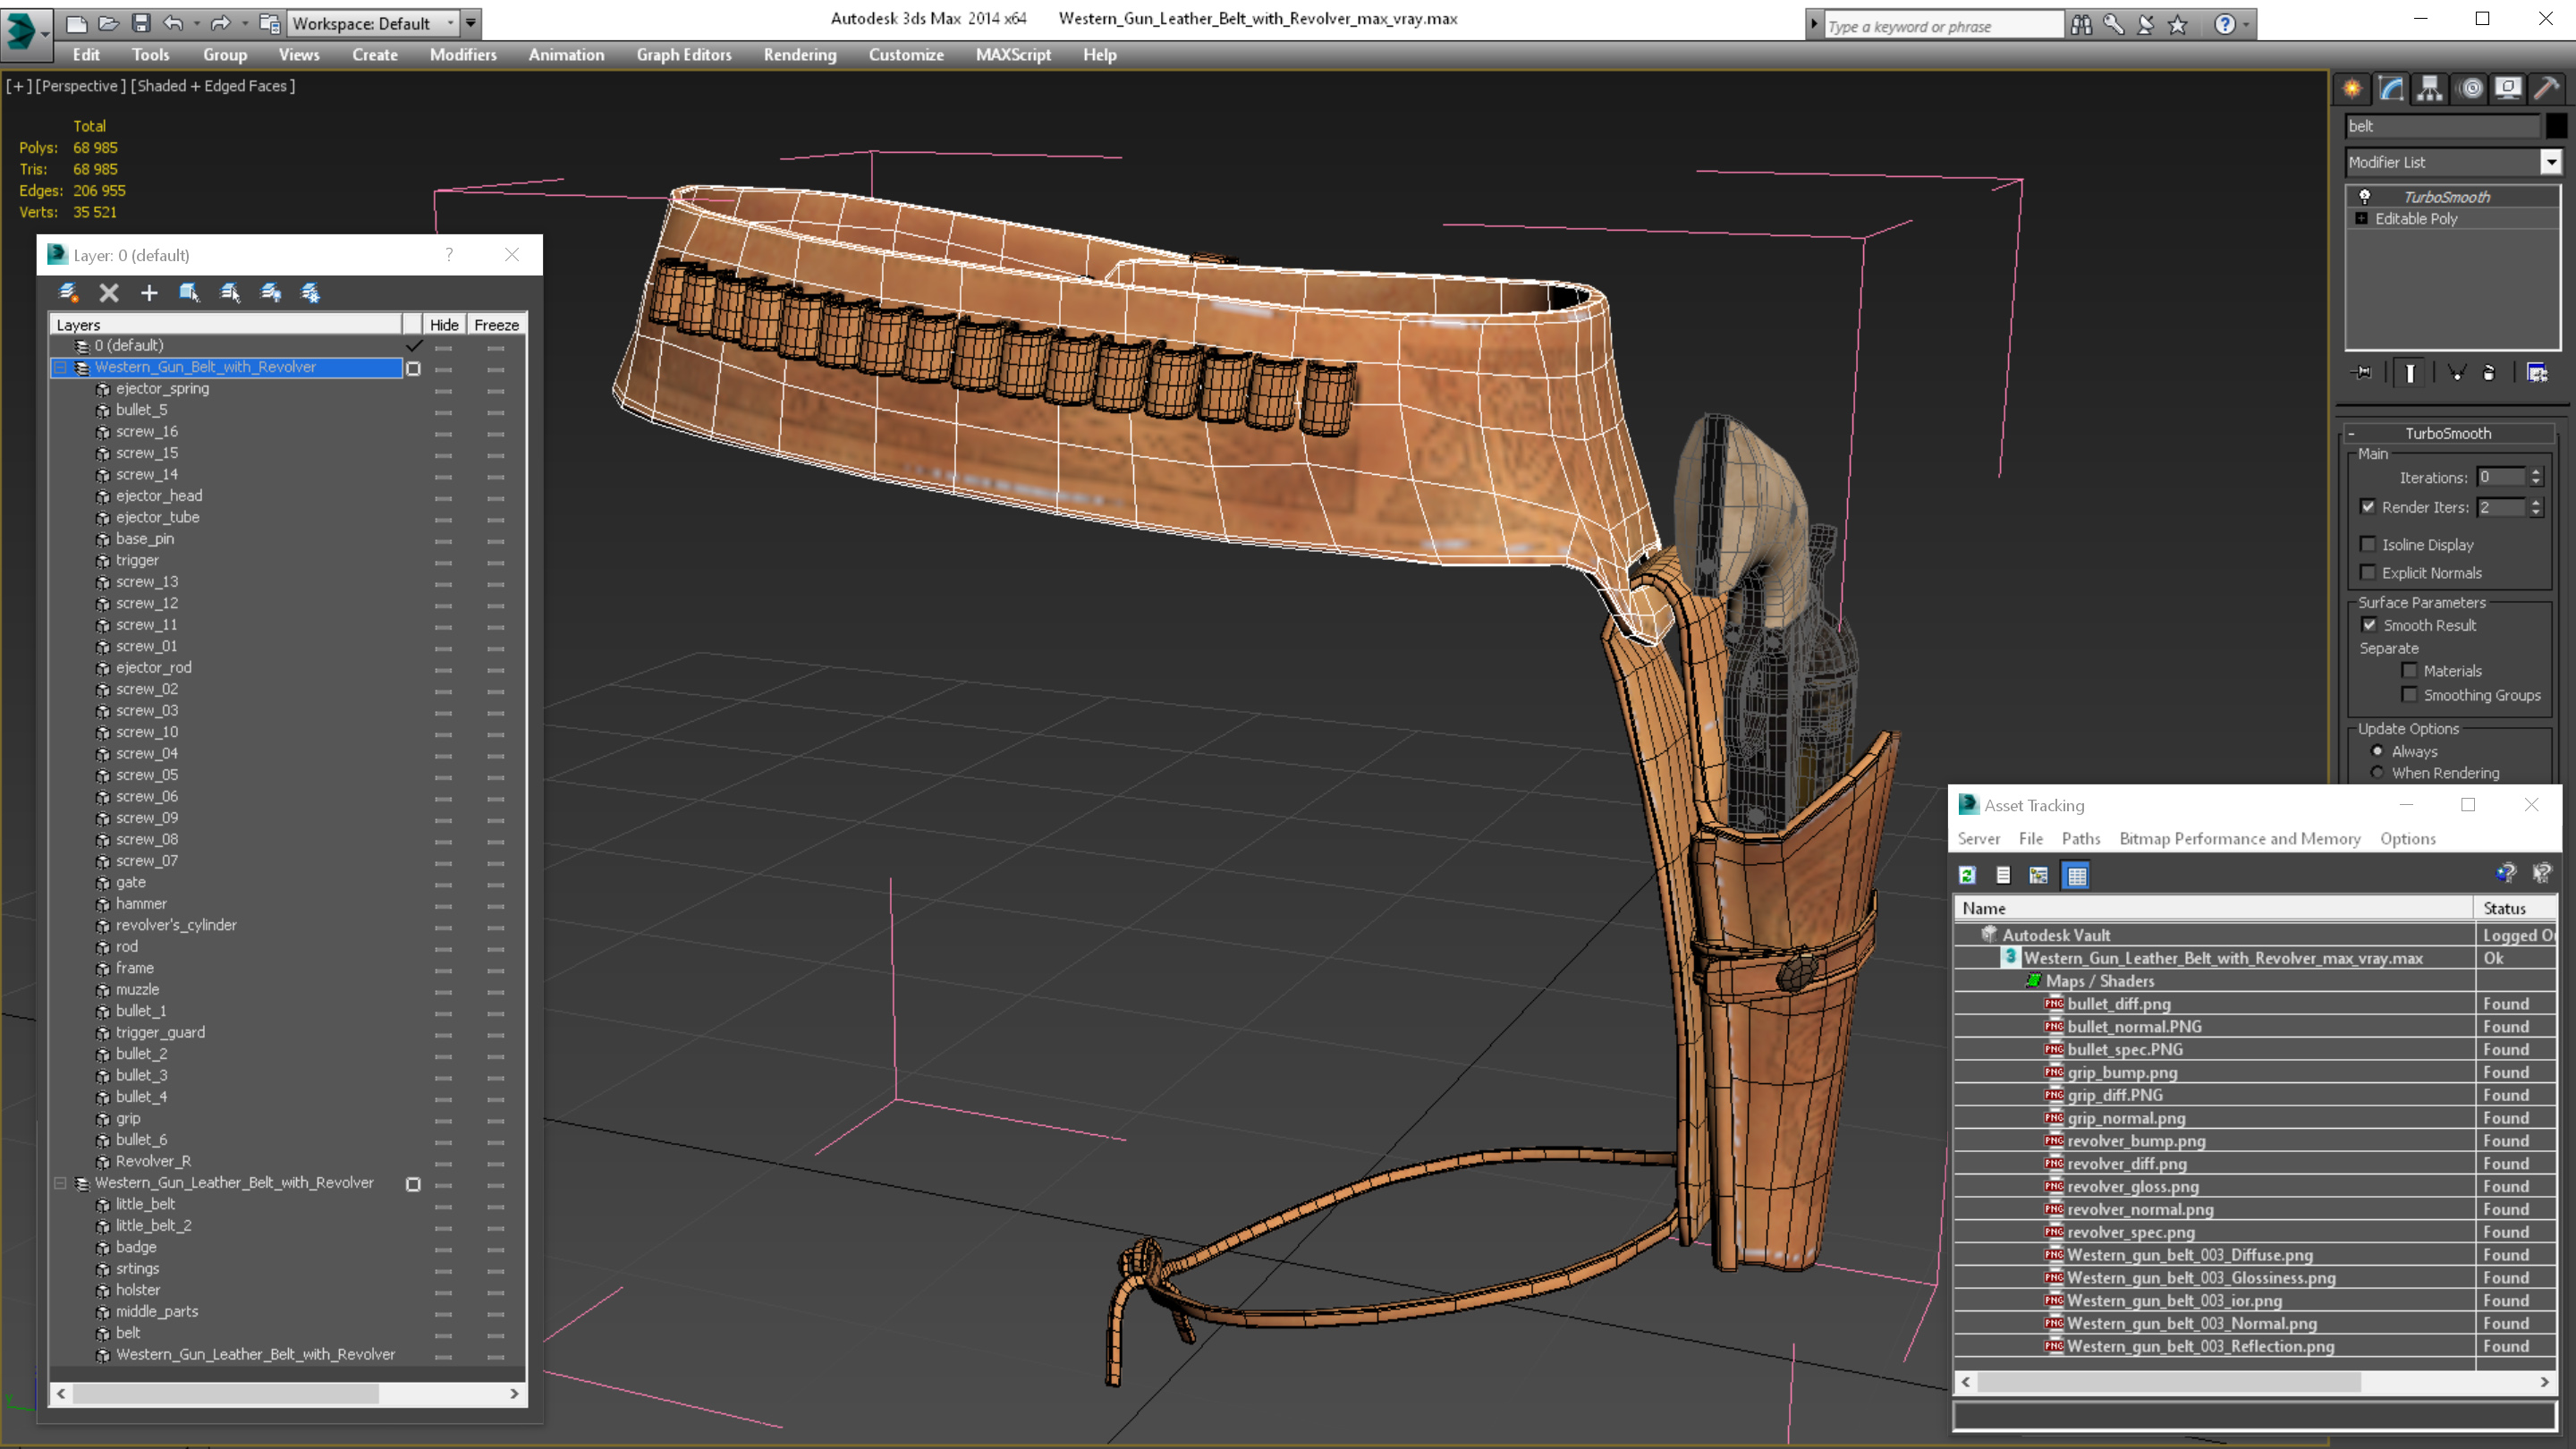Screen dimensions: 2576x1449
Task: Click the object color swatch next to belt
Action: [2556, 126]
